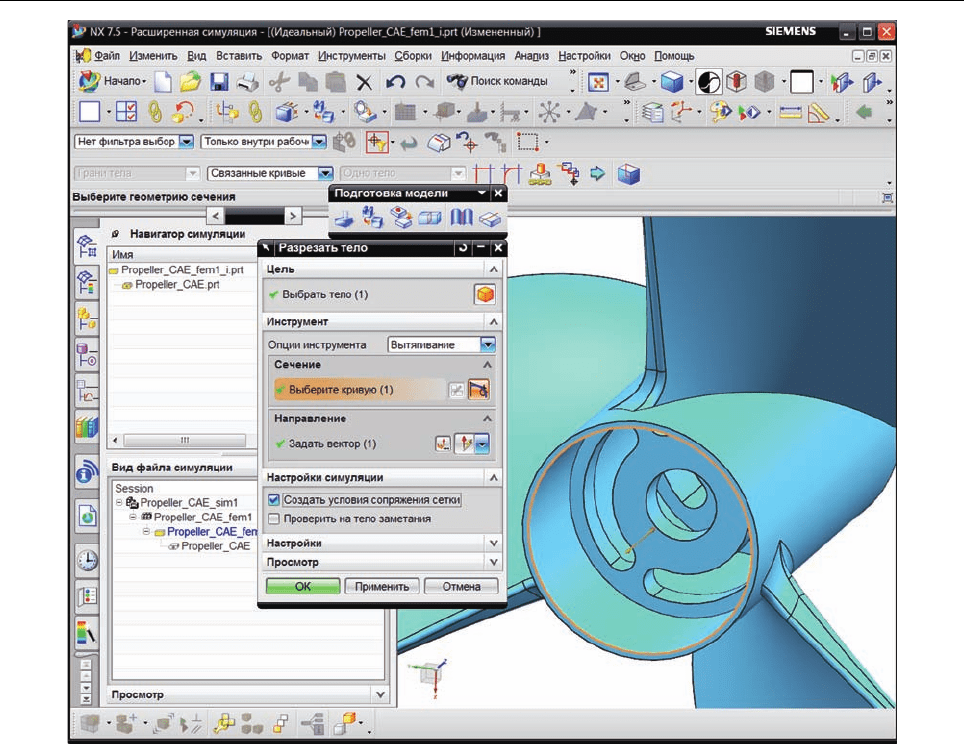Open the clock history icon in sidebar
Screen dimensions: 964x744
[x=87, y=560]
